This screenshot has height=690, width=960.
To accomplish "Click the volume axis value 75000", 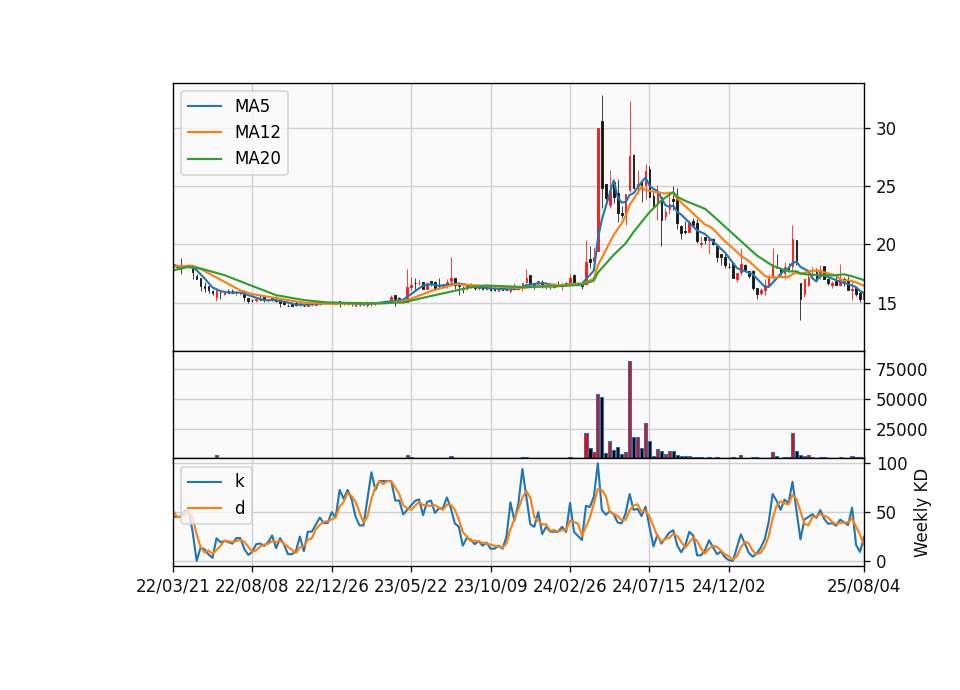I will point(902,370).
